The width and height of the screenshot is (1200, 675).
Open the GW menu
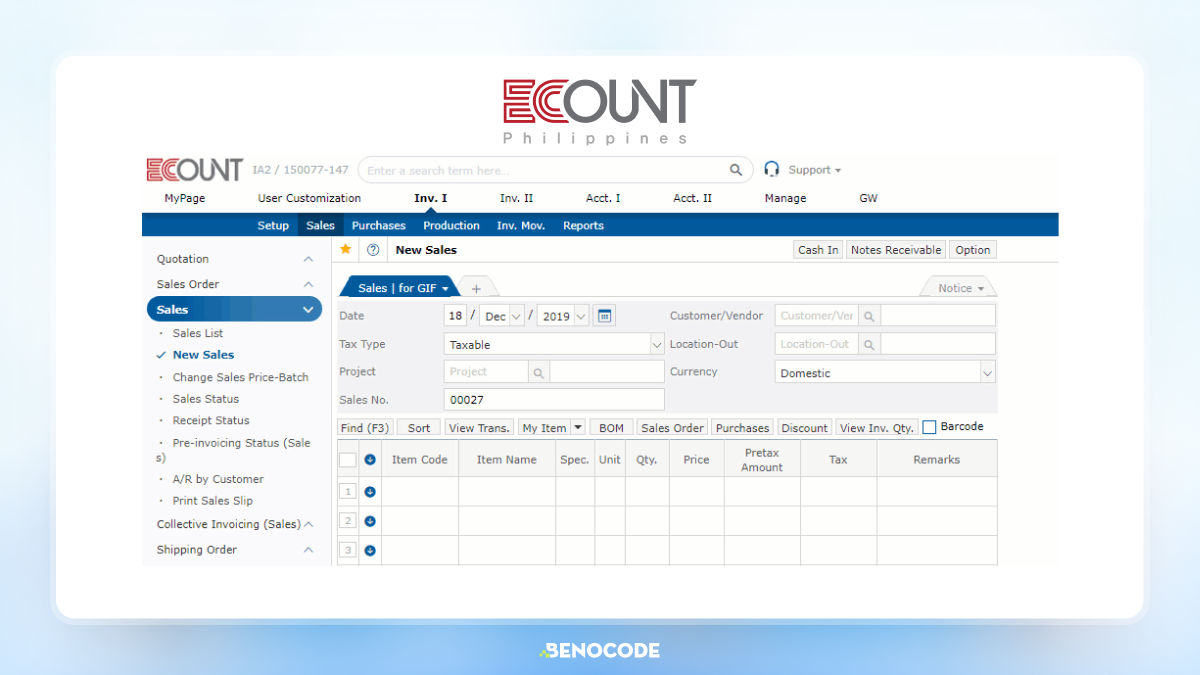(868, 198)
